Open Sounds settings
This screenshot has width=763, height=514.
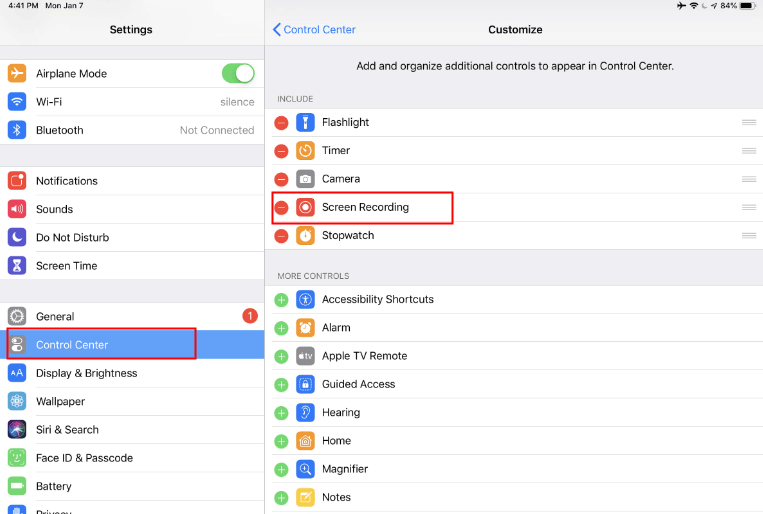(132, 209)
